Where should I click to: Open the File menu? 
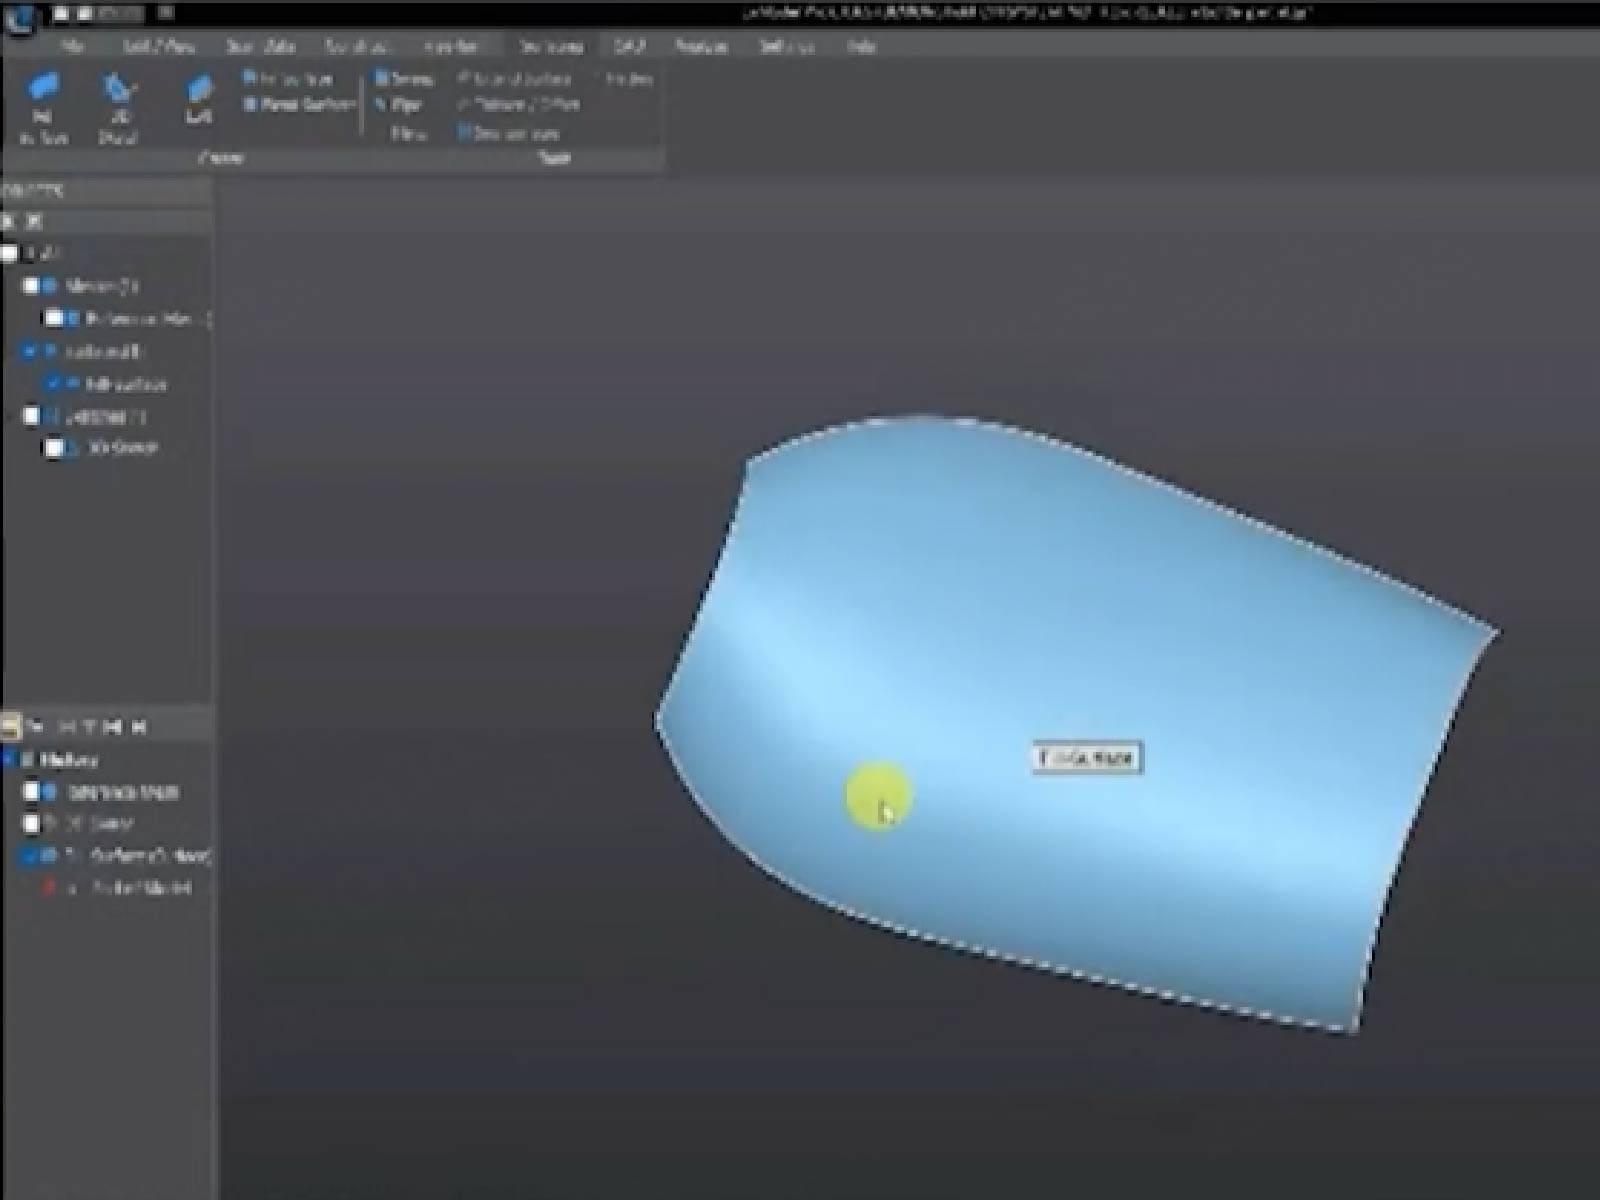(x=75, y=47)
